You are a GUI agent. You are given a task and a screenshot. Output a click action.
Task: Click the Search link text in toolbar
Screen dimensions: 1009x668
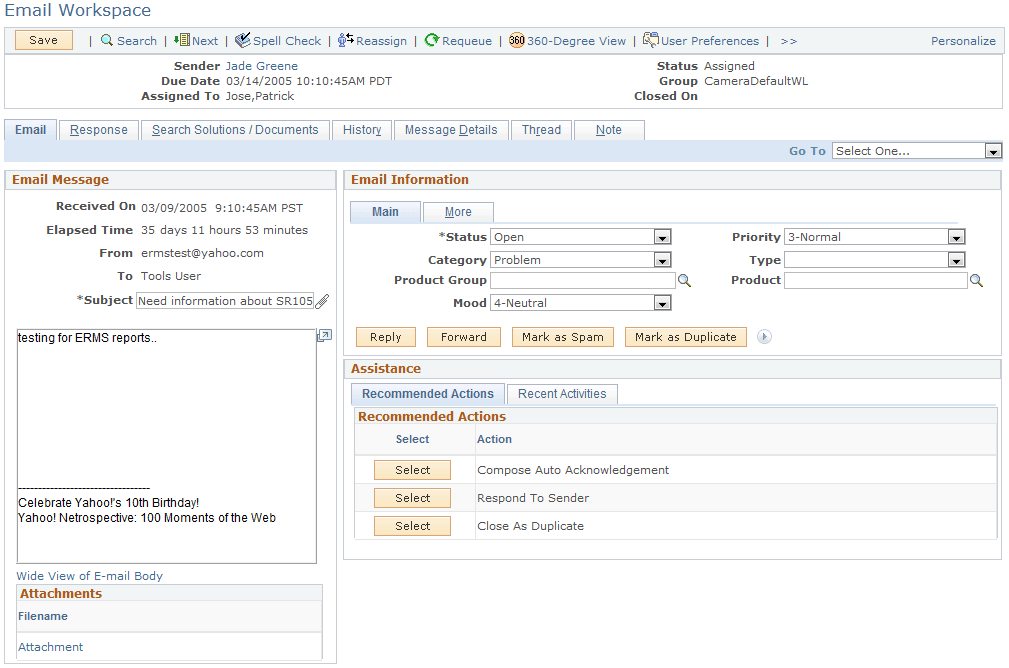pyautogui.click(x=137, y=41)
